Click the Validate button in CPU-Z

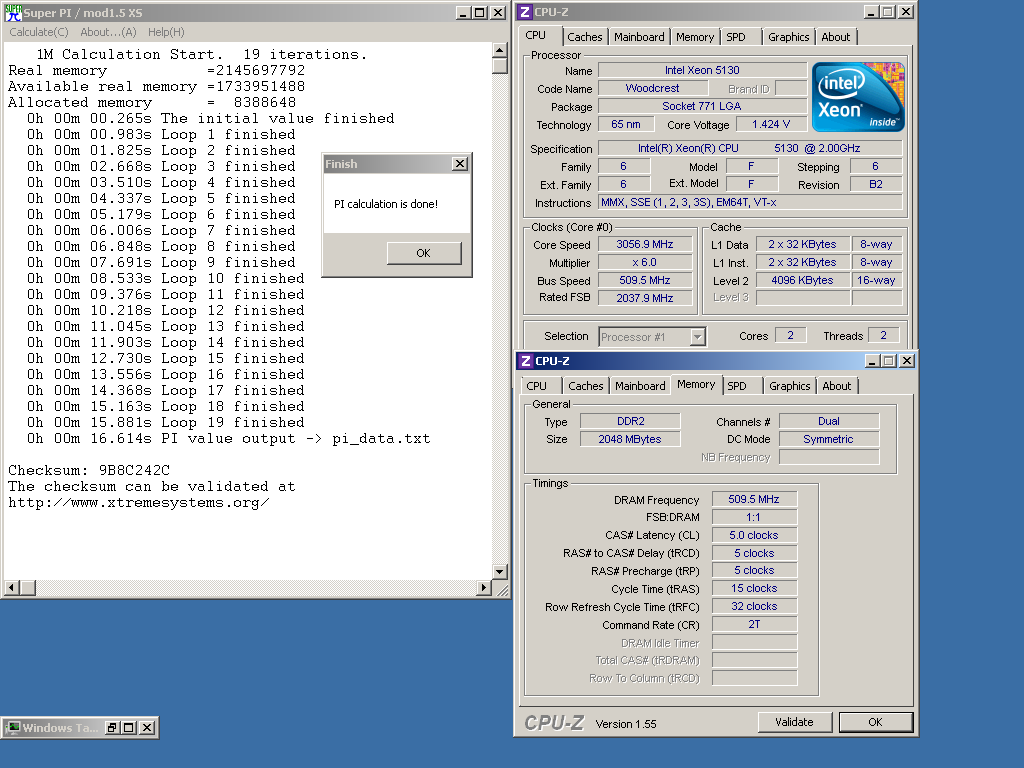pyautogui.click(x=794, y=722)
